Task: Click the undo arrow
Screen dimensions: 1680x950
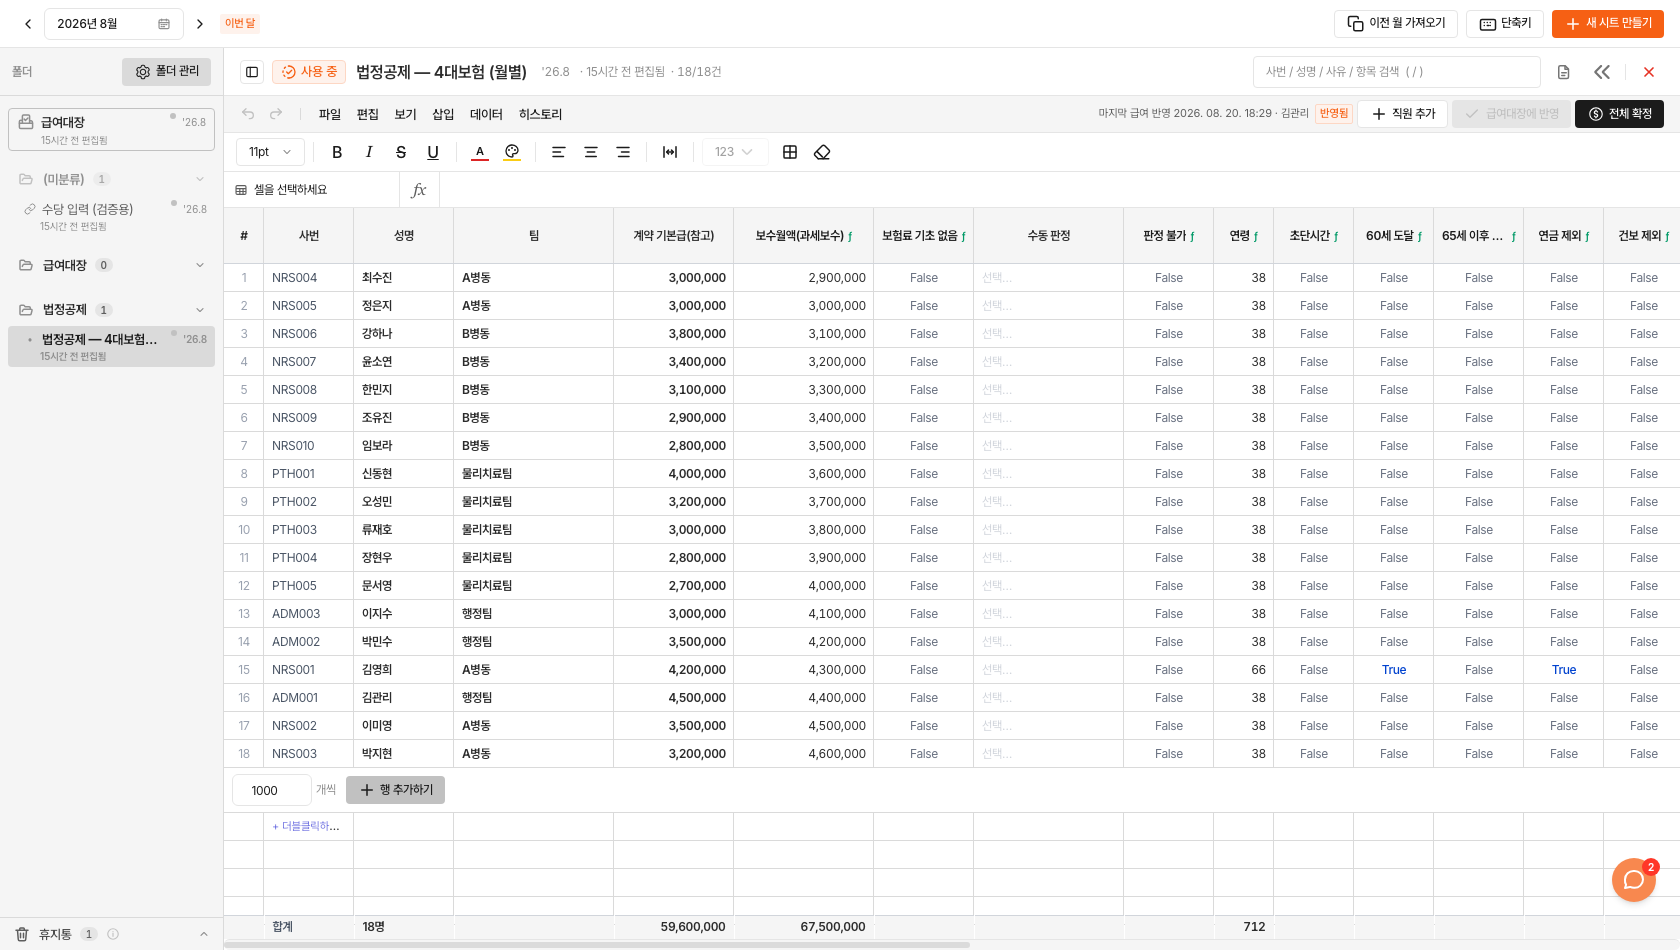Action: pos(248,114)
